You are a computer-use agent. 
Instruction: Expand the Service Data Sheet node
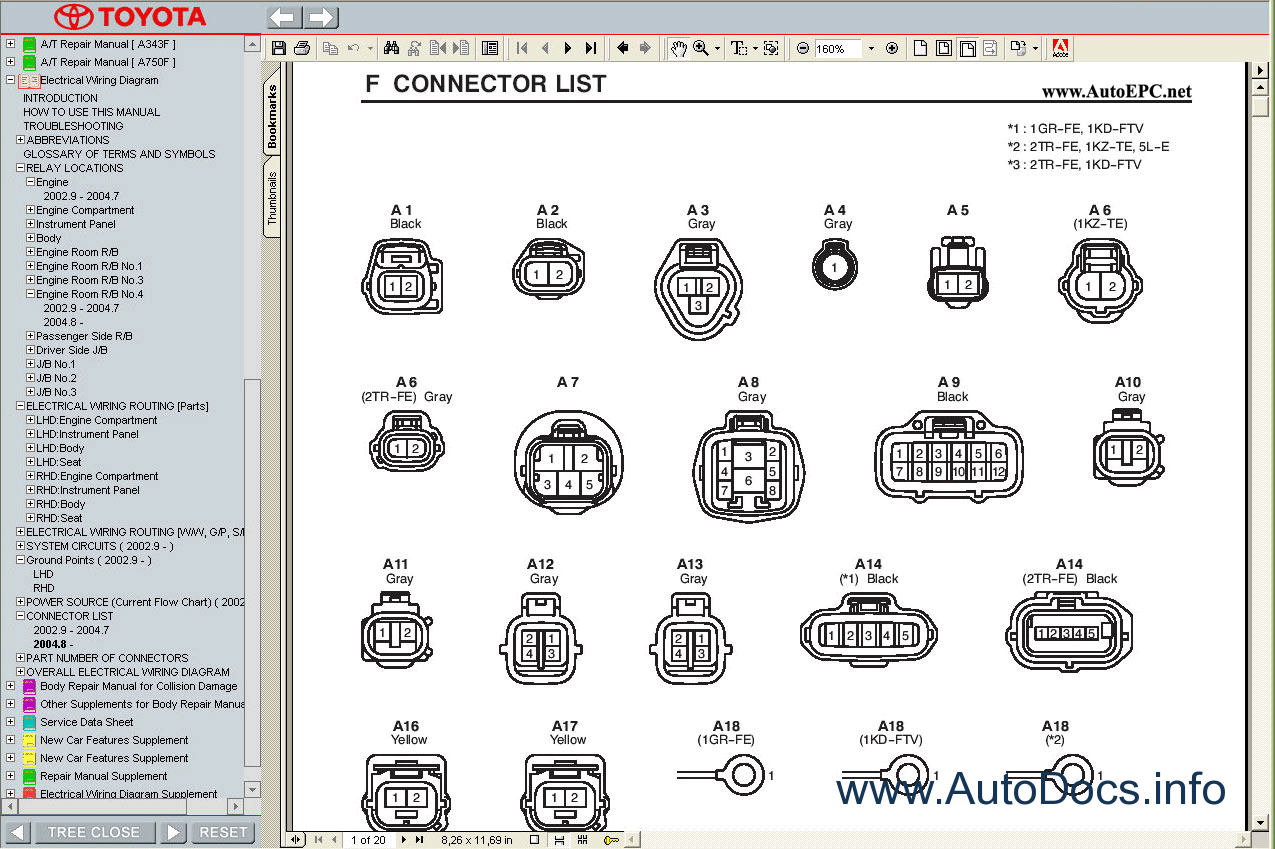10,722
